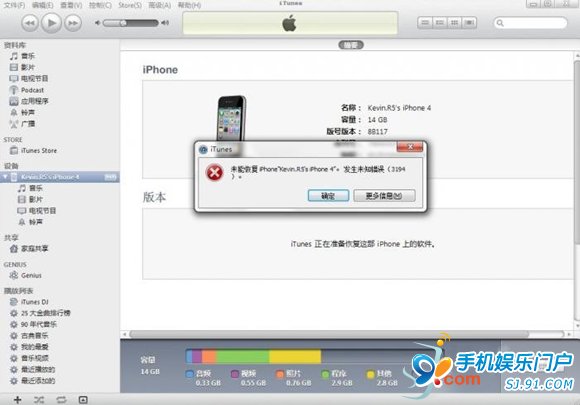Open the 高级(A) menu

click(159, 5)
